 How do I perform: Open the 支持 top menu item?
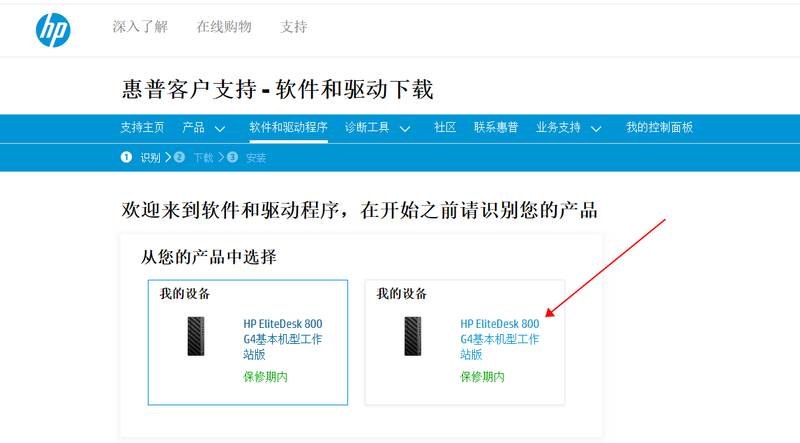pyautogui.click(x=294, y=27)
